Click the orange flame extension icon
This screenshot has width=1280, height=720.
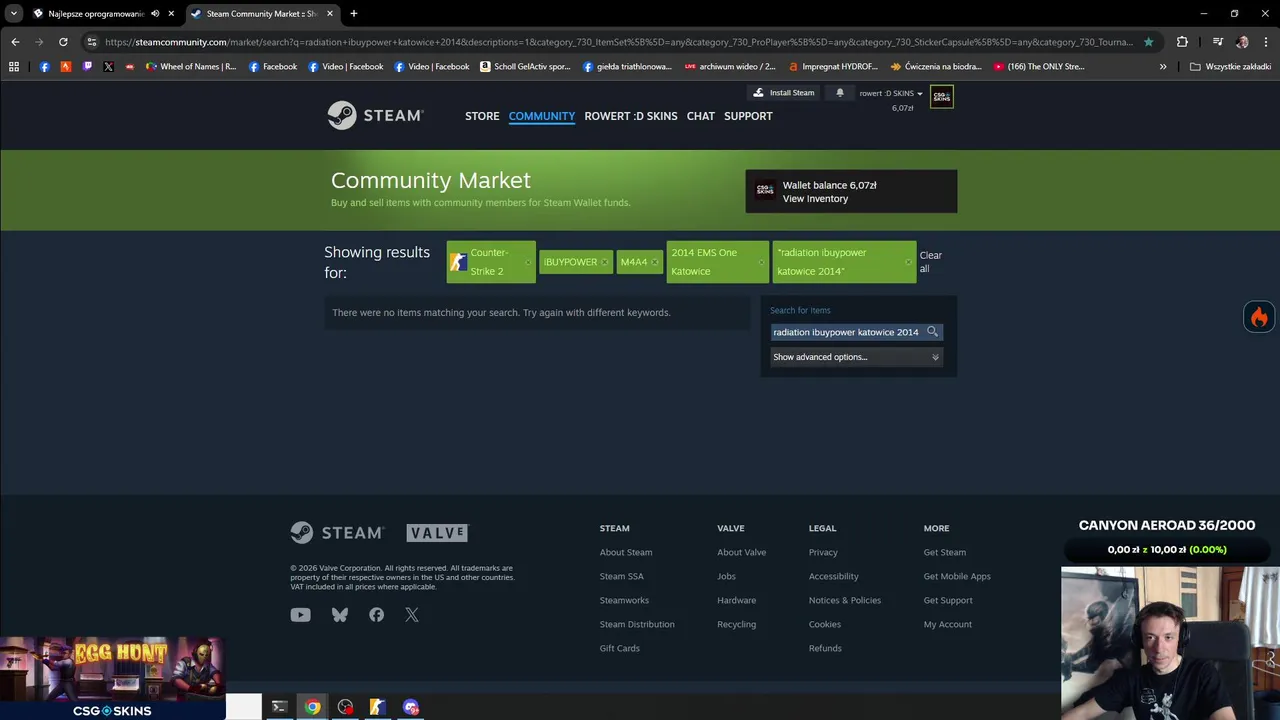(x=1259, y=317)
